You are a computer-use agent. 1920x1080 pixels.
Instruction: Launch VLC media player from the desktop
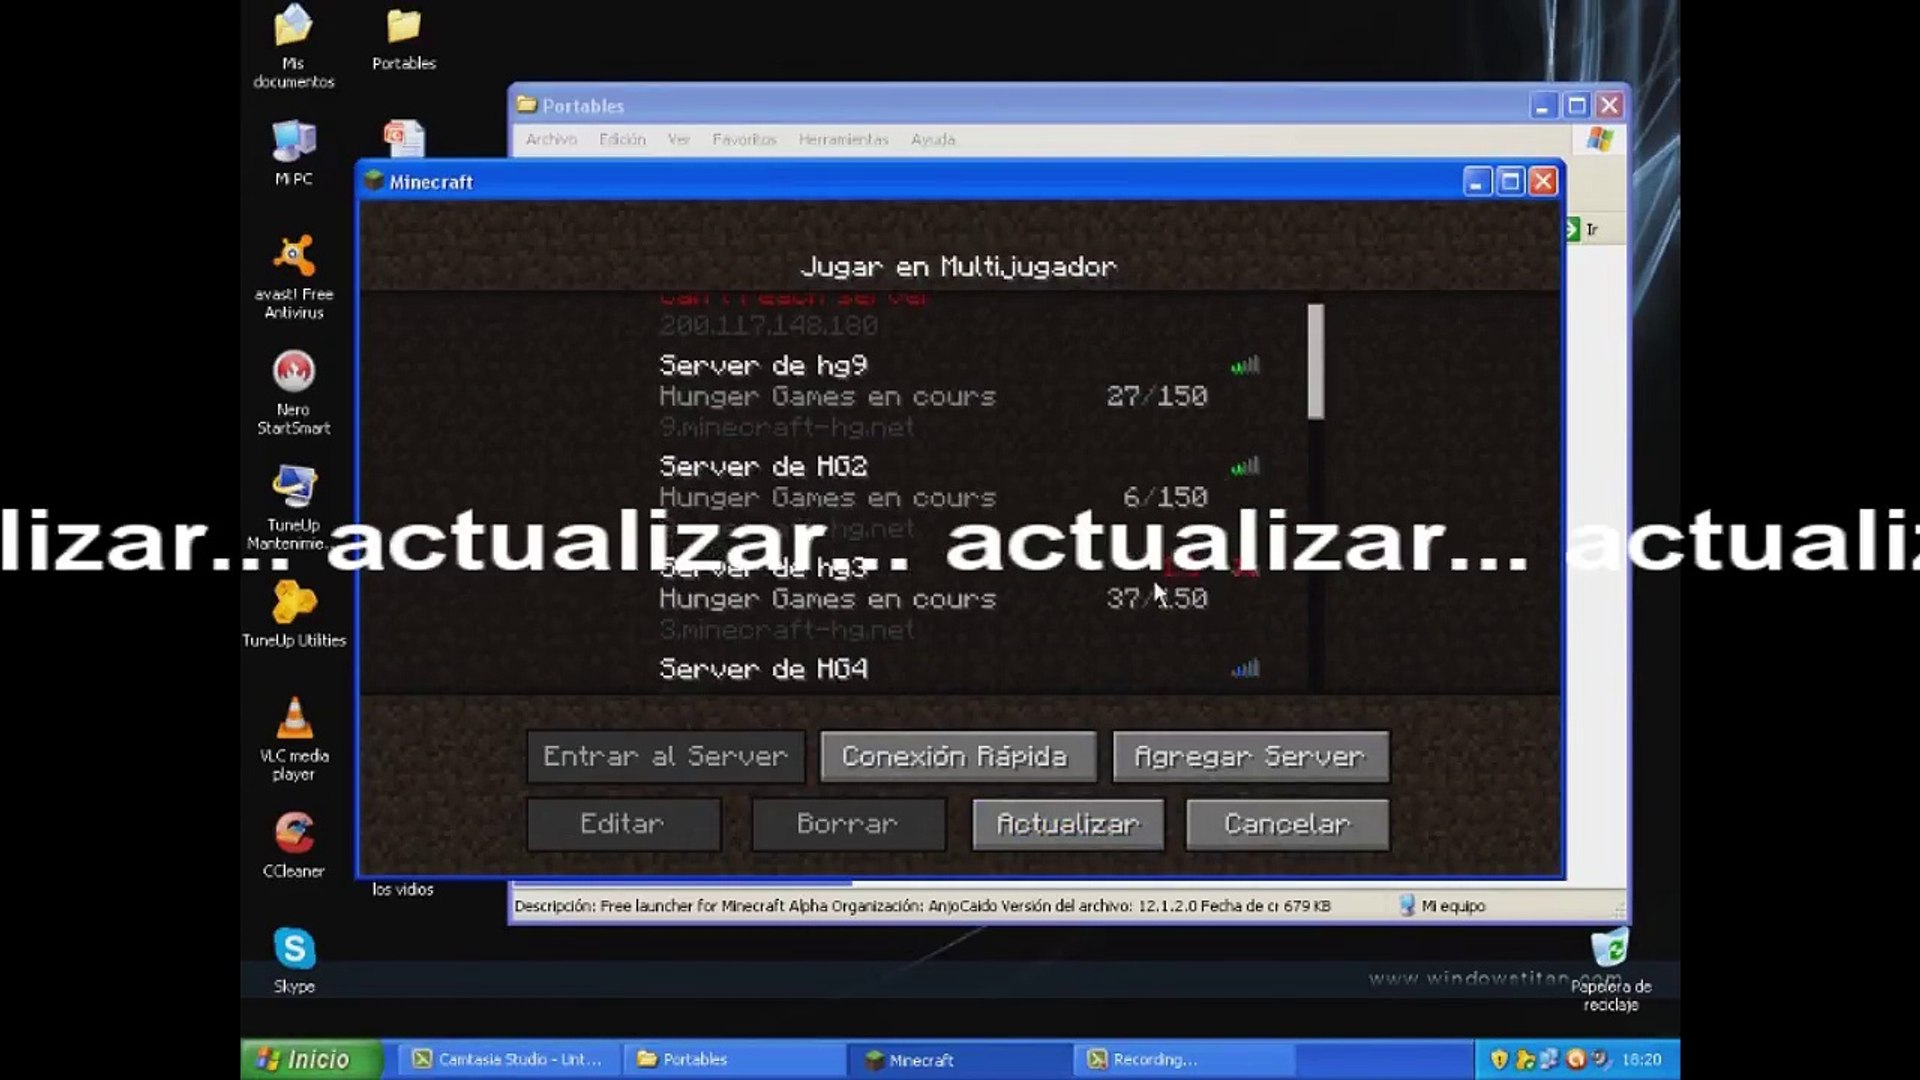coord(293,719)
